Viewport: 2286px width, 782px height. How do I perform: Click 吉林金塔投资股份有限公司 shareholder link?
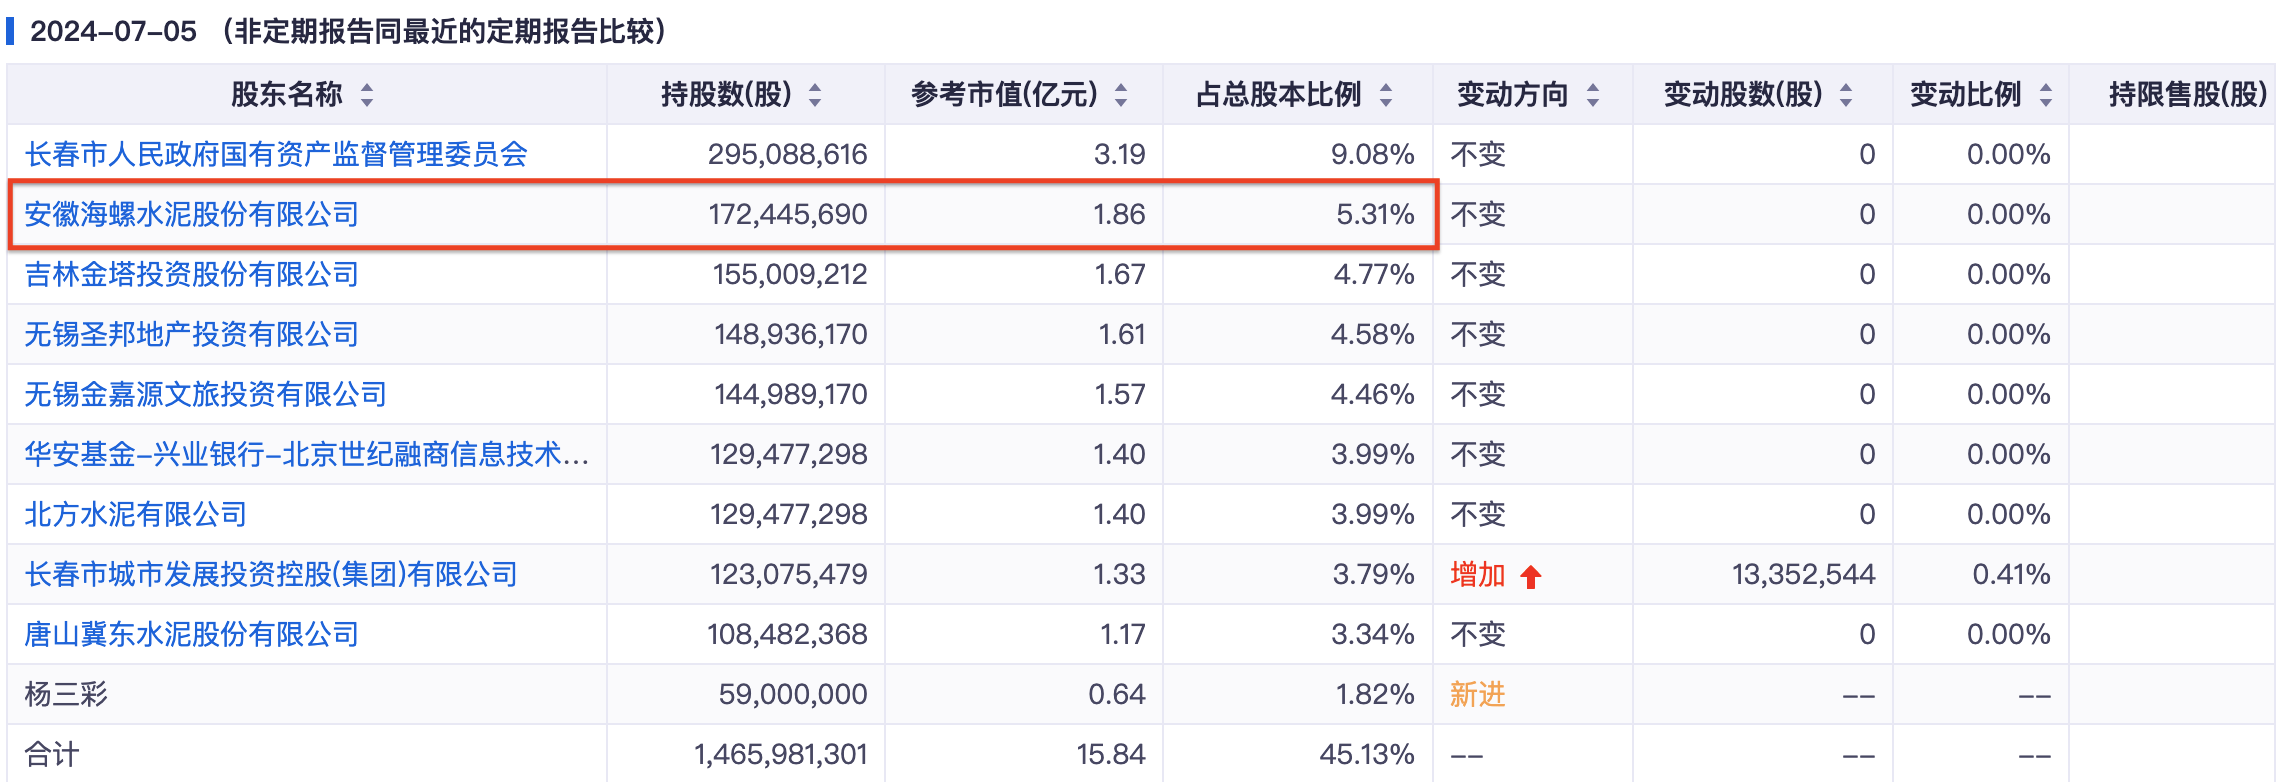tap(191, 275)
